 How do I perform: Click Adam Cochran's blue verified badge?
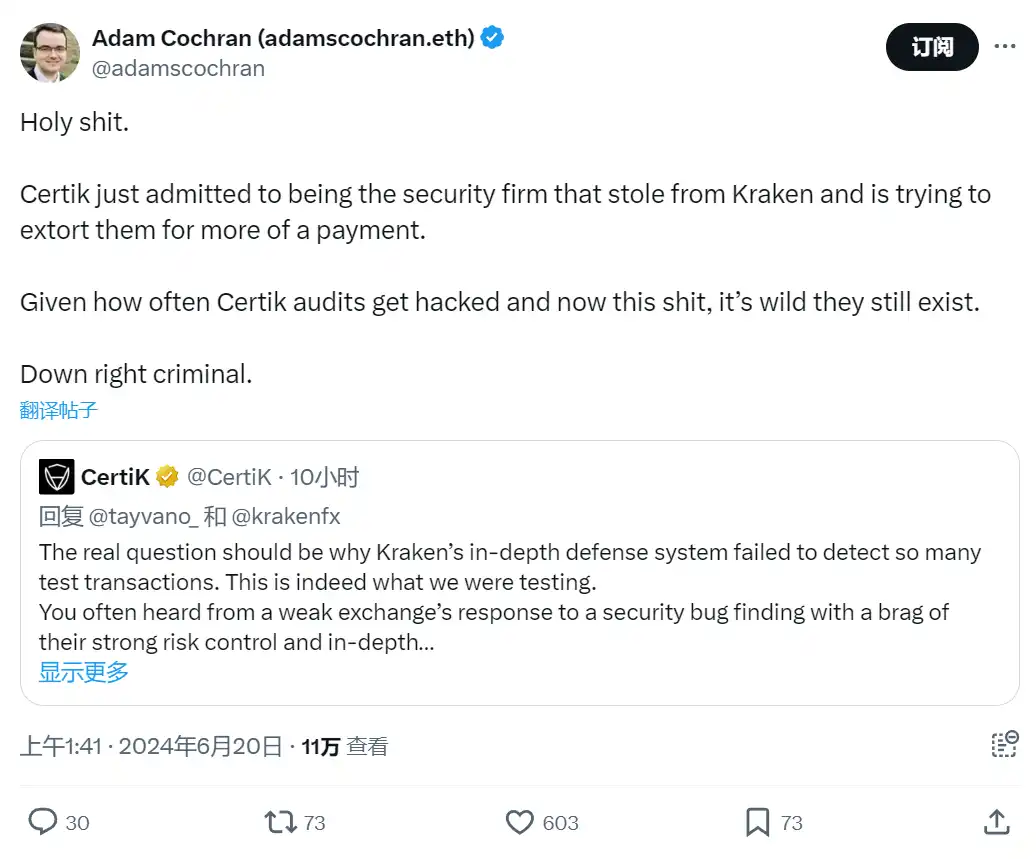[x=493, y=38]
